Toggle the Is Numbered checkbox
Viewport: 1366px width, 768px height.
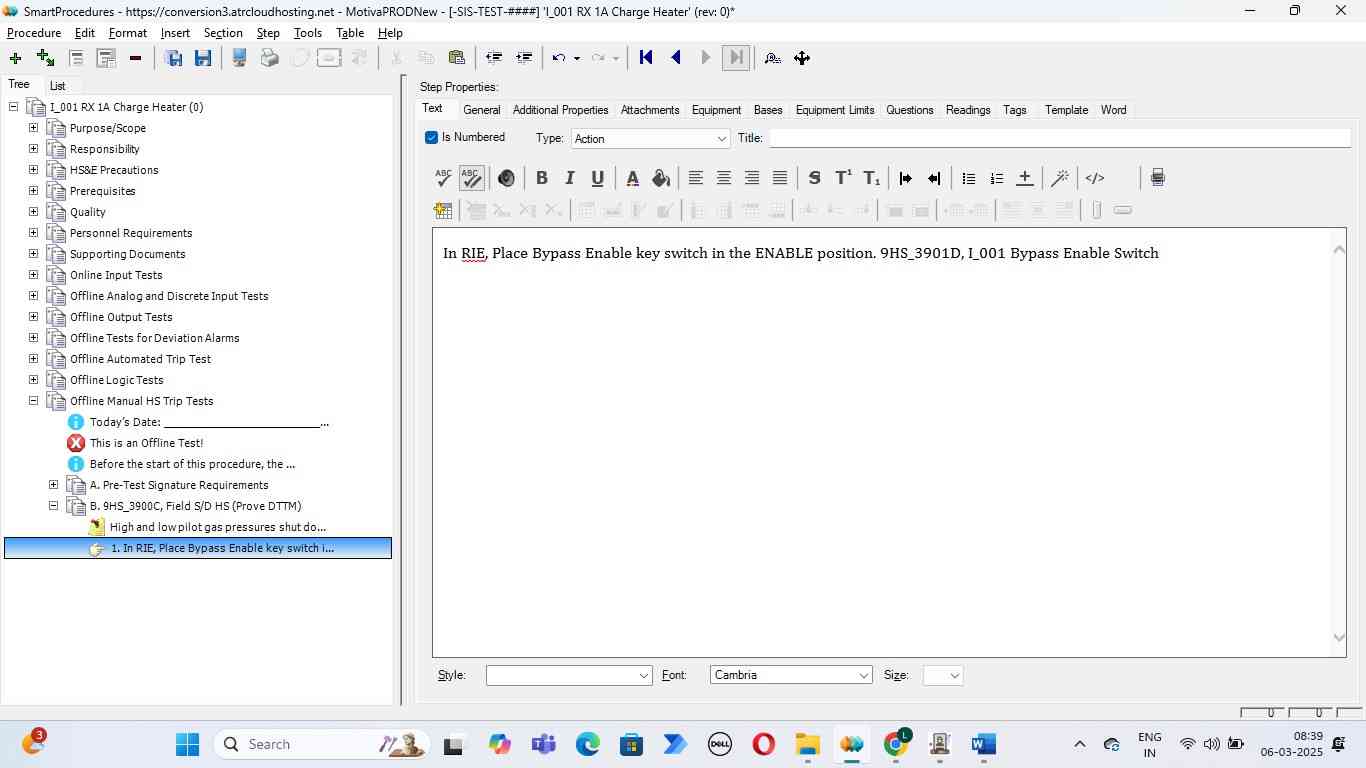[432, 138]
